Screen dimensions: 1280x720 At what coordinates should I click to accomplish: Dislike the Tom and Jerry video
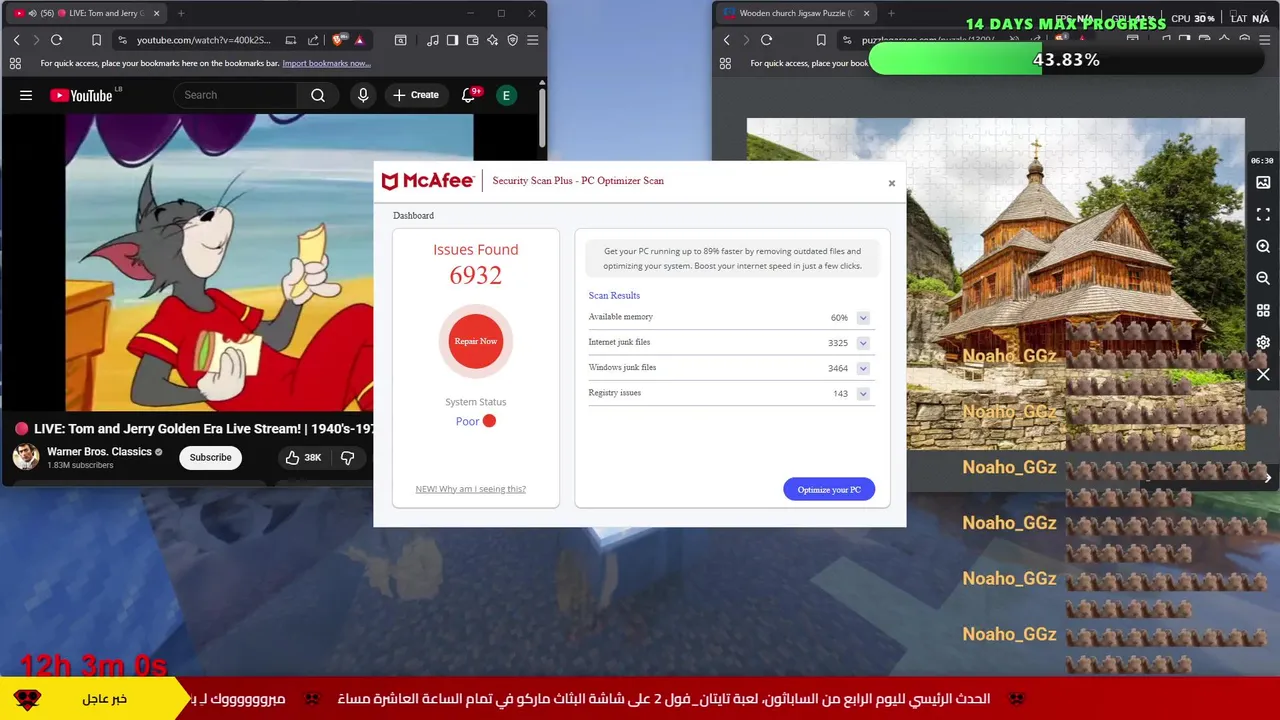click(x=347, y=457)
